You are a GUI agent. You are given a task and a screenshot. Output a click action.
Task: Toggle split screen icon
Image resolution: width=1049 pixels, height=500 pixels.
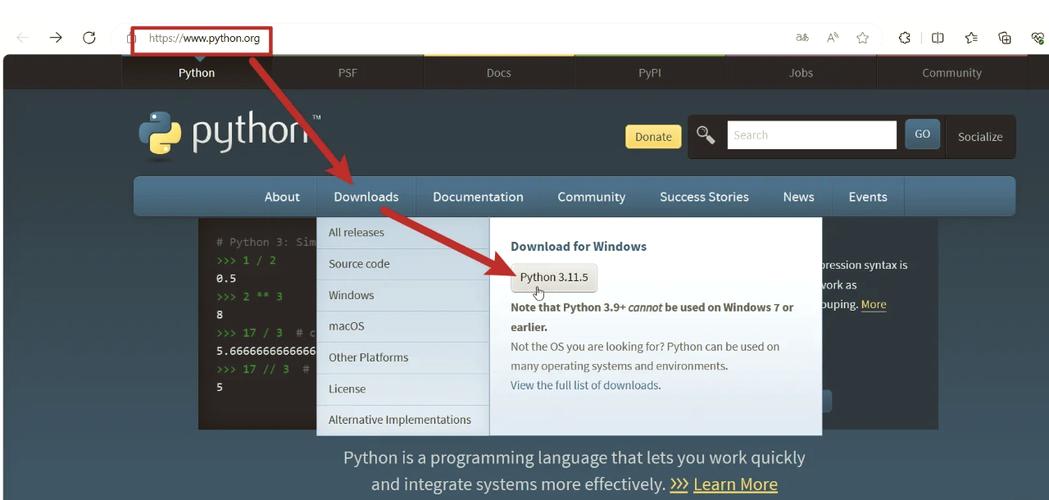click(x=938, y=38)
